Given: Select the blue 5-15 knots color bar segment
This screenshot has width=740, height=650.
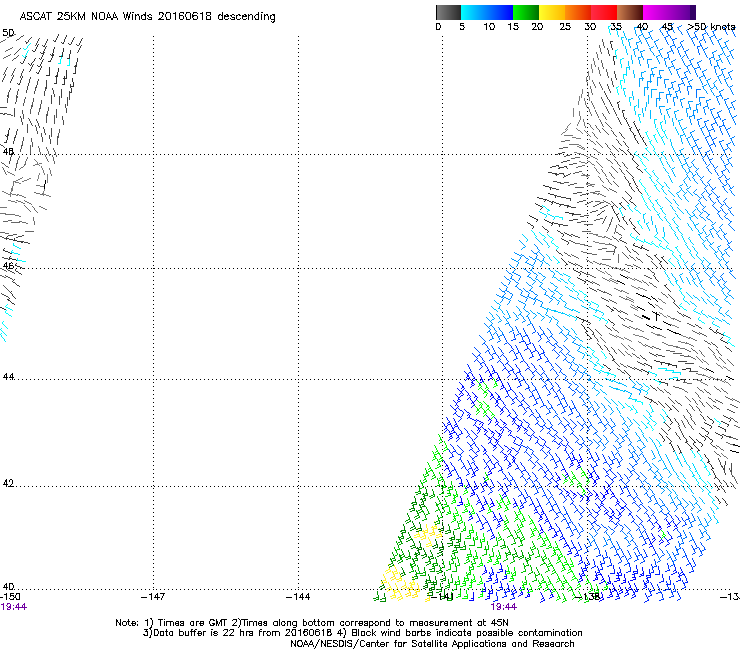Looking at the screenshot, I should [487, 12].
